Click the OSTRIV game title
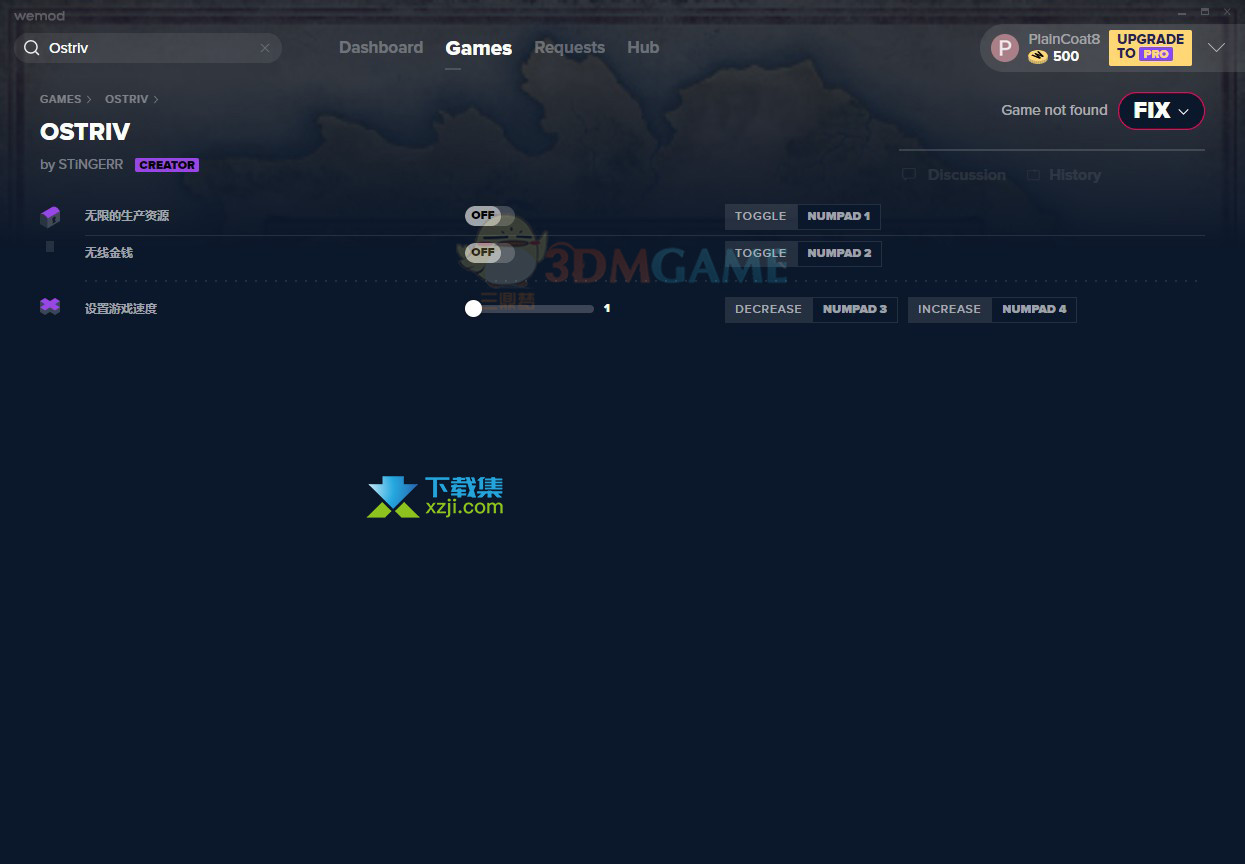 pyautogui.click(x=85, y=131)
